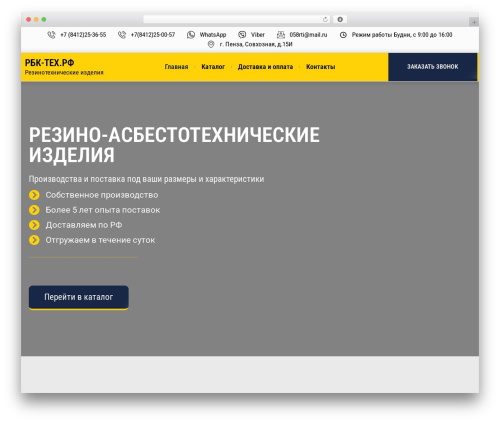Viewport: 500px width, 423px height.
Task: Click the address г. Пенза, Совхозная
Action: (x=256, y=44)
